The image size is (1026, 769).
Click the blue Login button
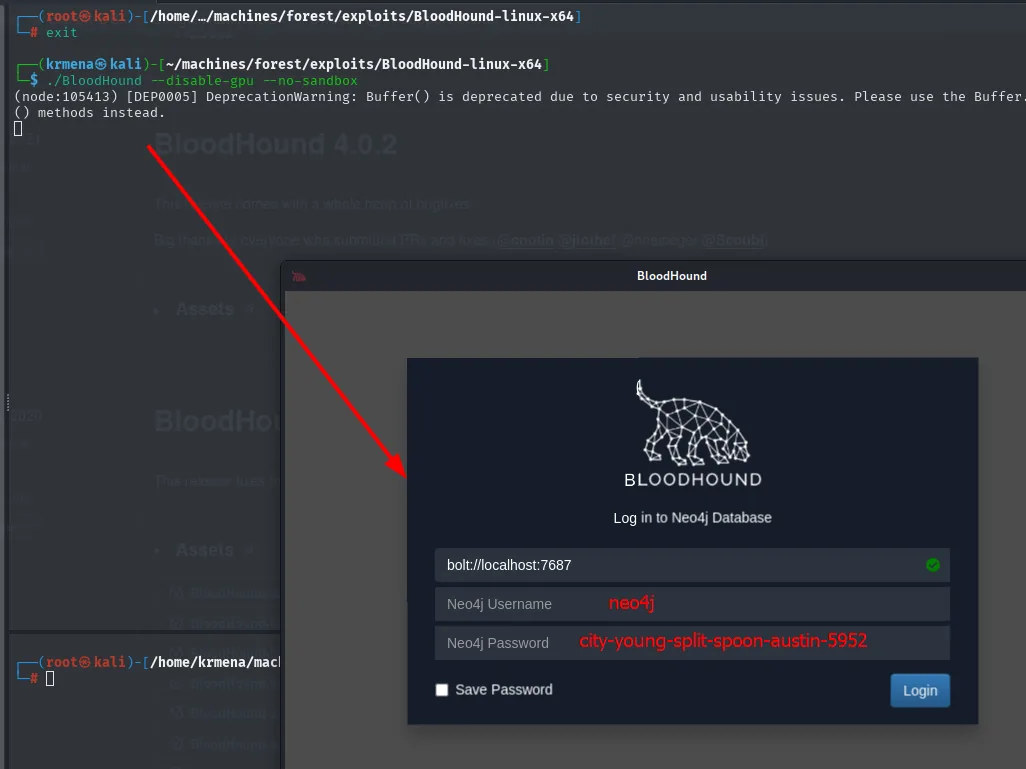coord(920,690)
